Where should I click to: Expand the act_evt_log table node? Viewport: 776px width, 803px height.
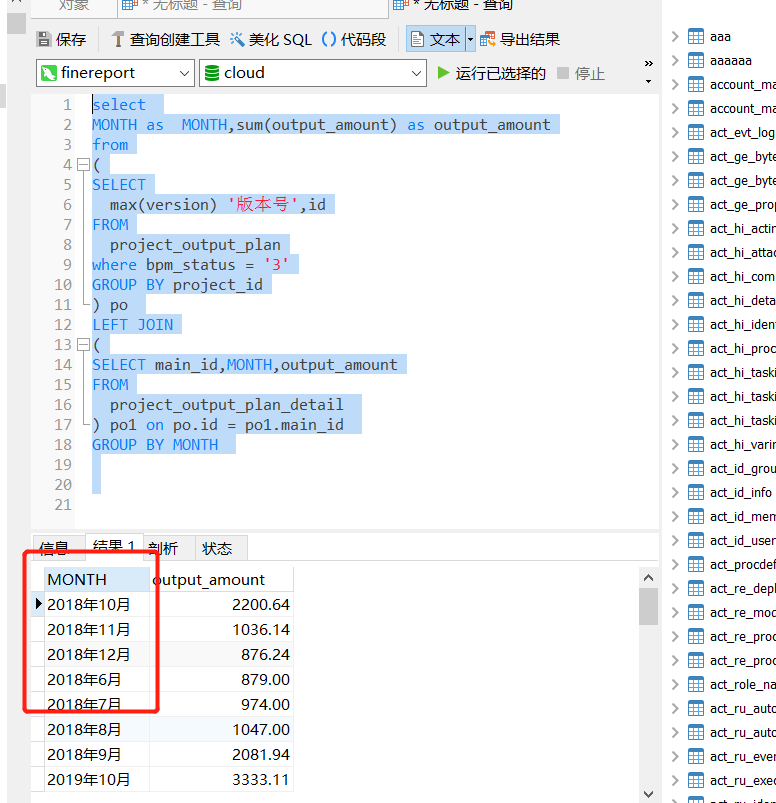tap(676, 133)
